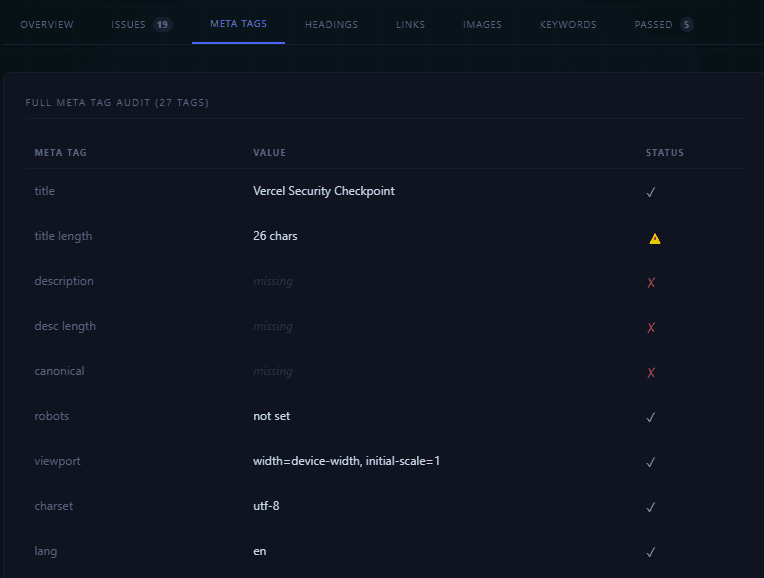Open the Links tab
This screenshot has height=578, width=764.
(410, 24)
